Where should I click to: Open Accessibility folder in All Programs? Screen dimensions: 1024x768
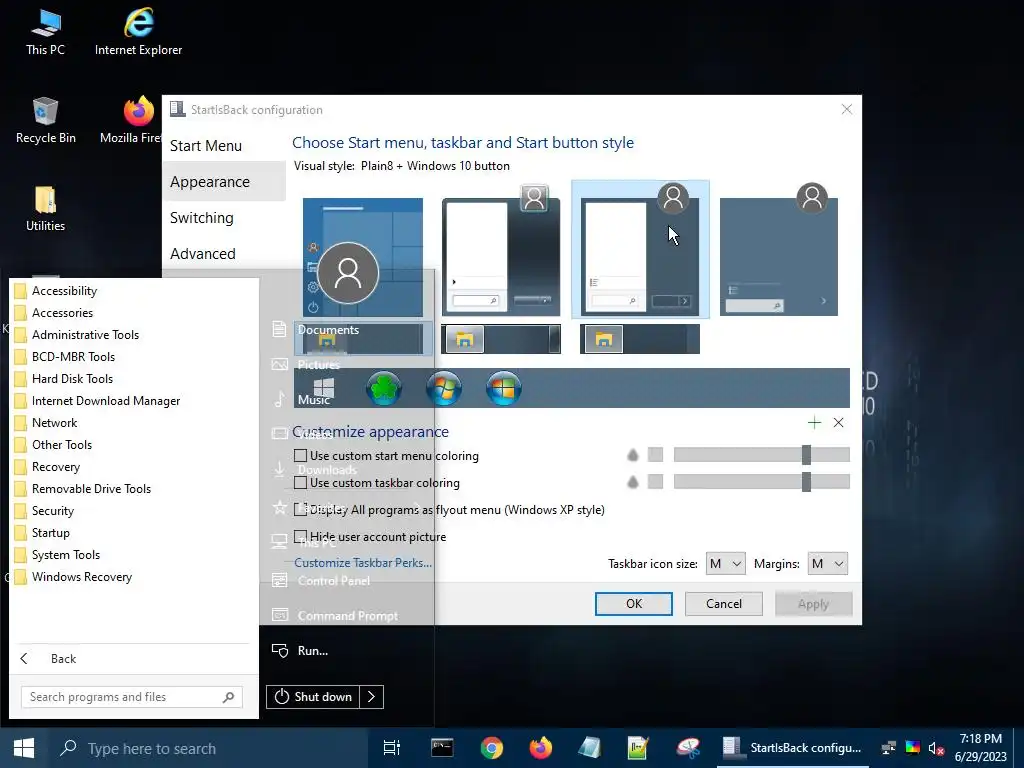(x=65, y=291)
